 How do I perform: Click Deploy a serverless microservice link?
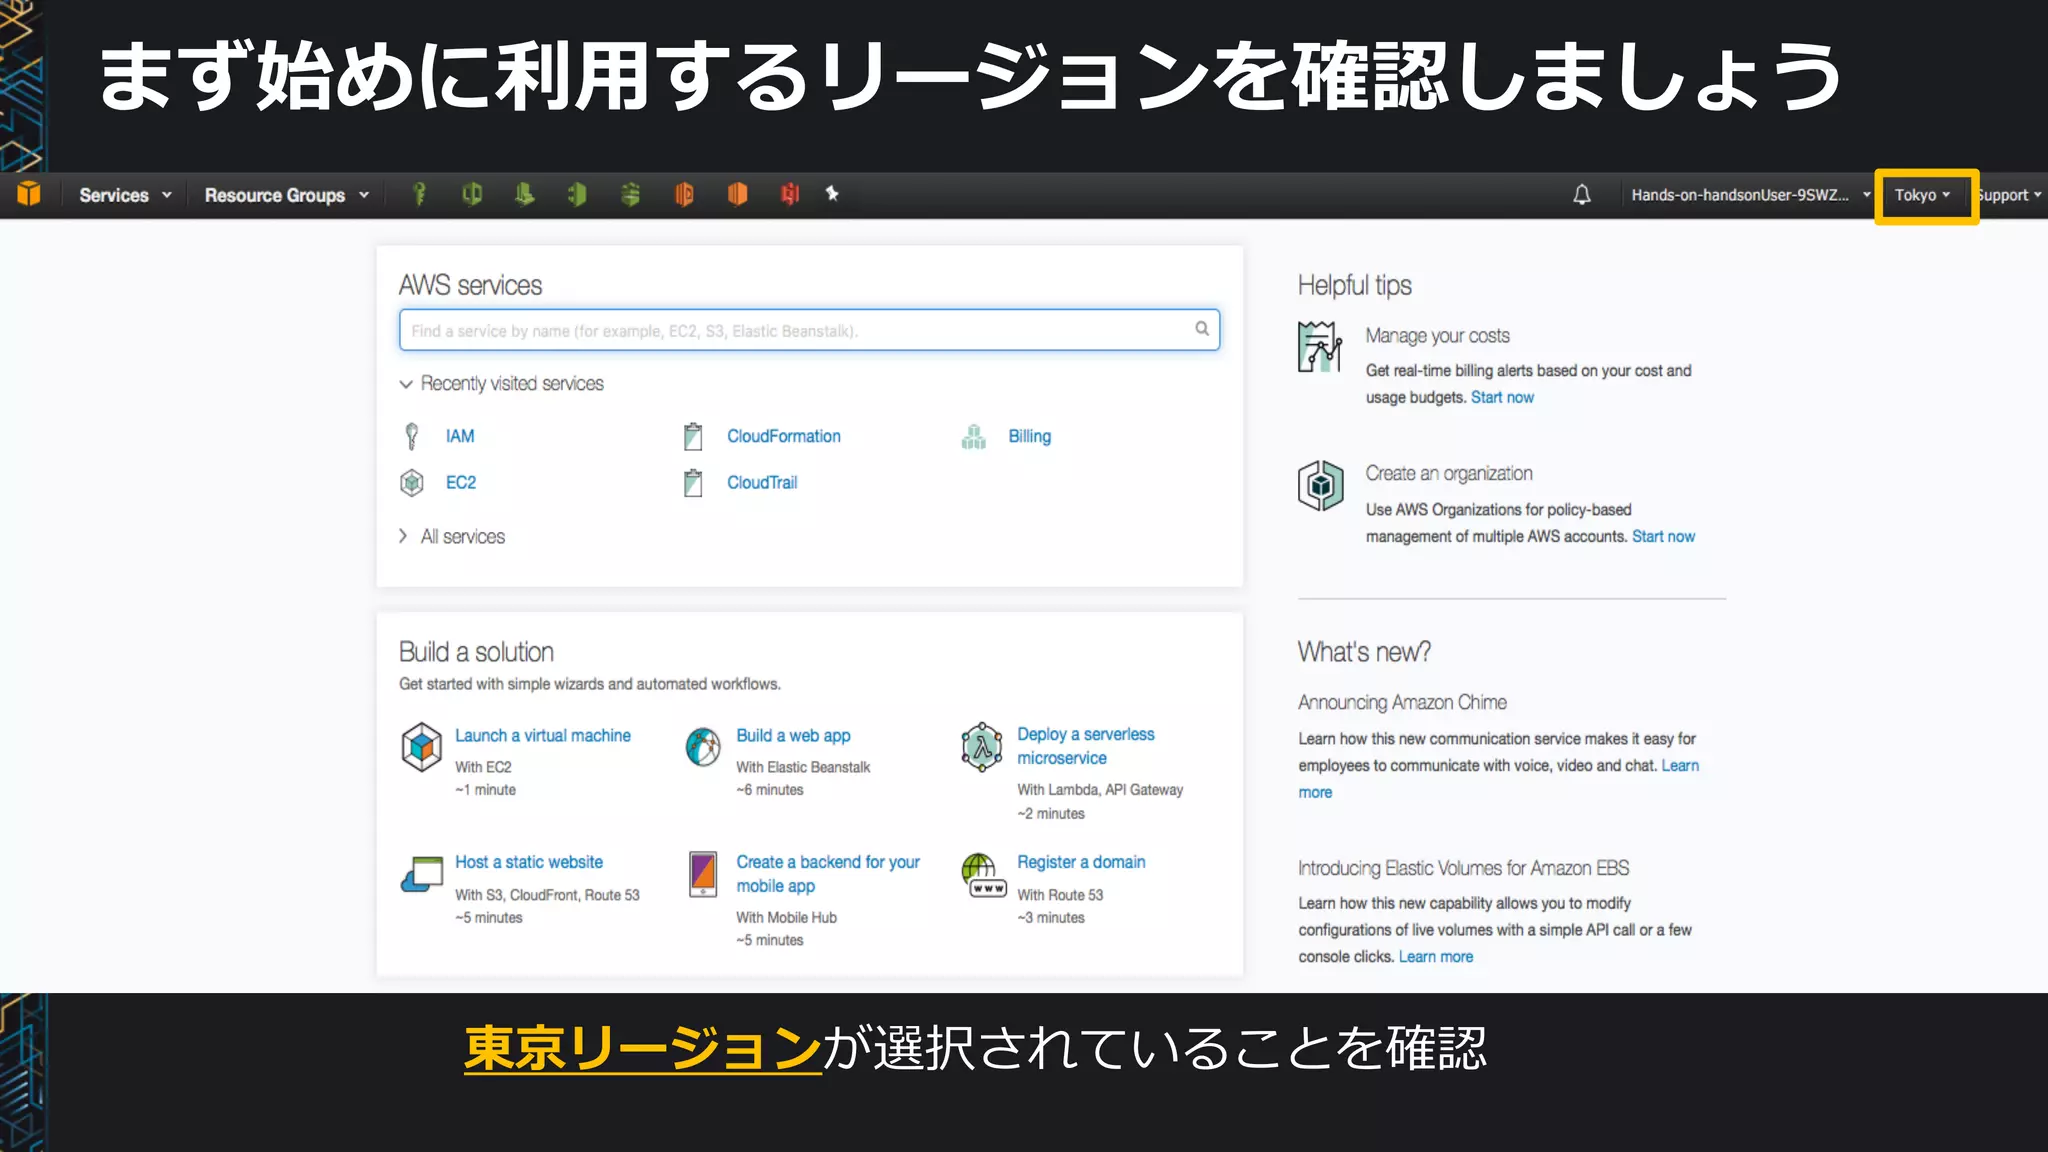1086,746
